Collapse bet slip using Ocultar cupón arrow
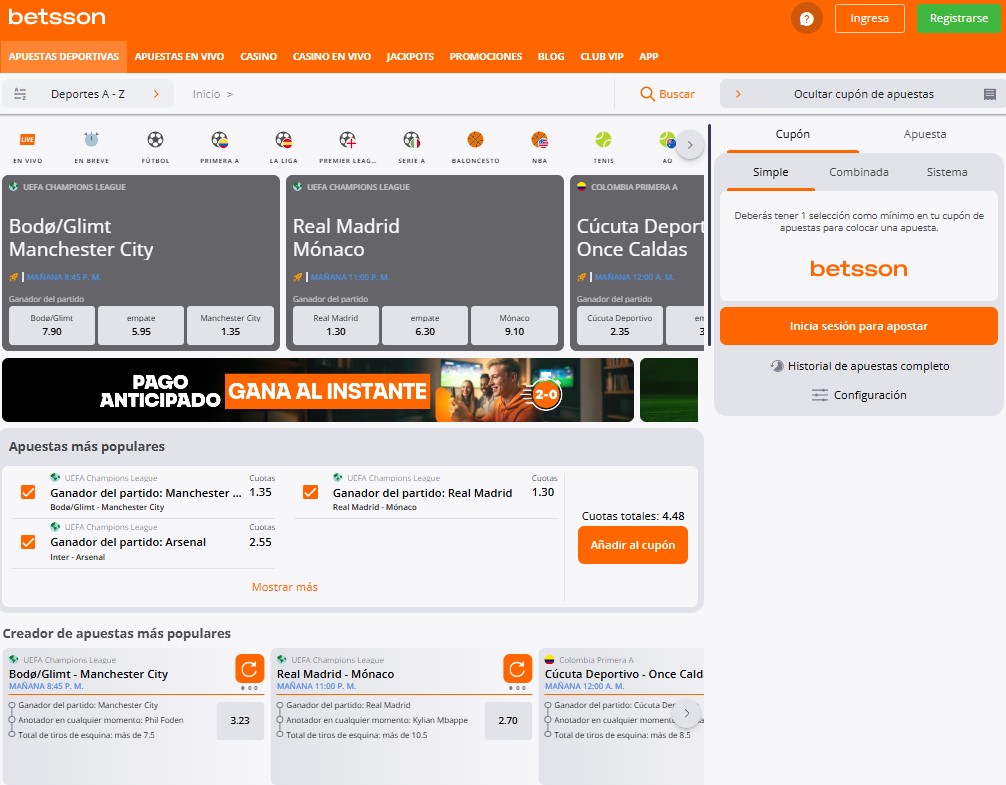This screenshot has height=785, width=1006. [738, 94]
